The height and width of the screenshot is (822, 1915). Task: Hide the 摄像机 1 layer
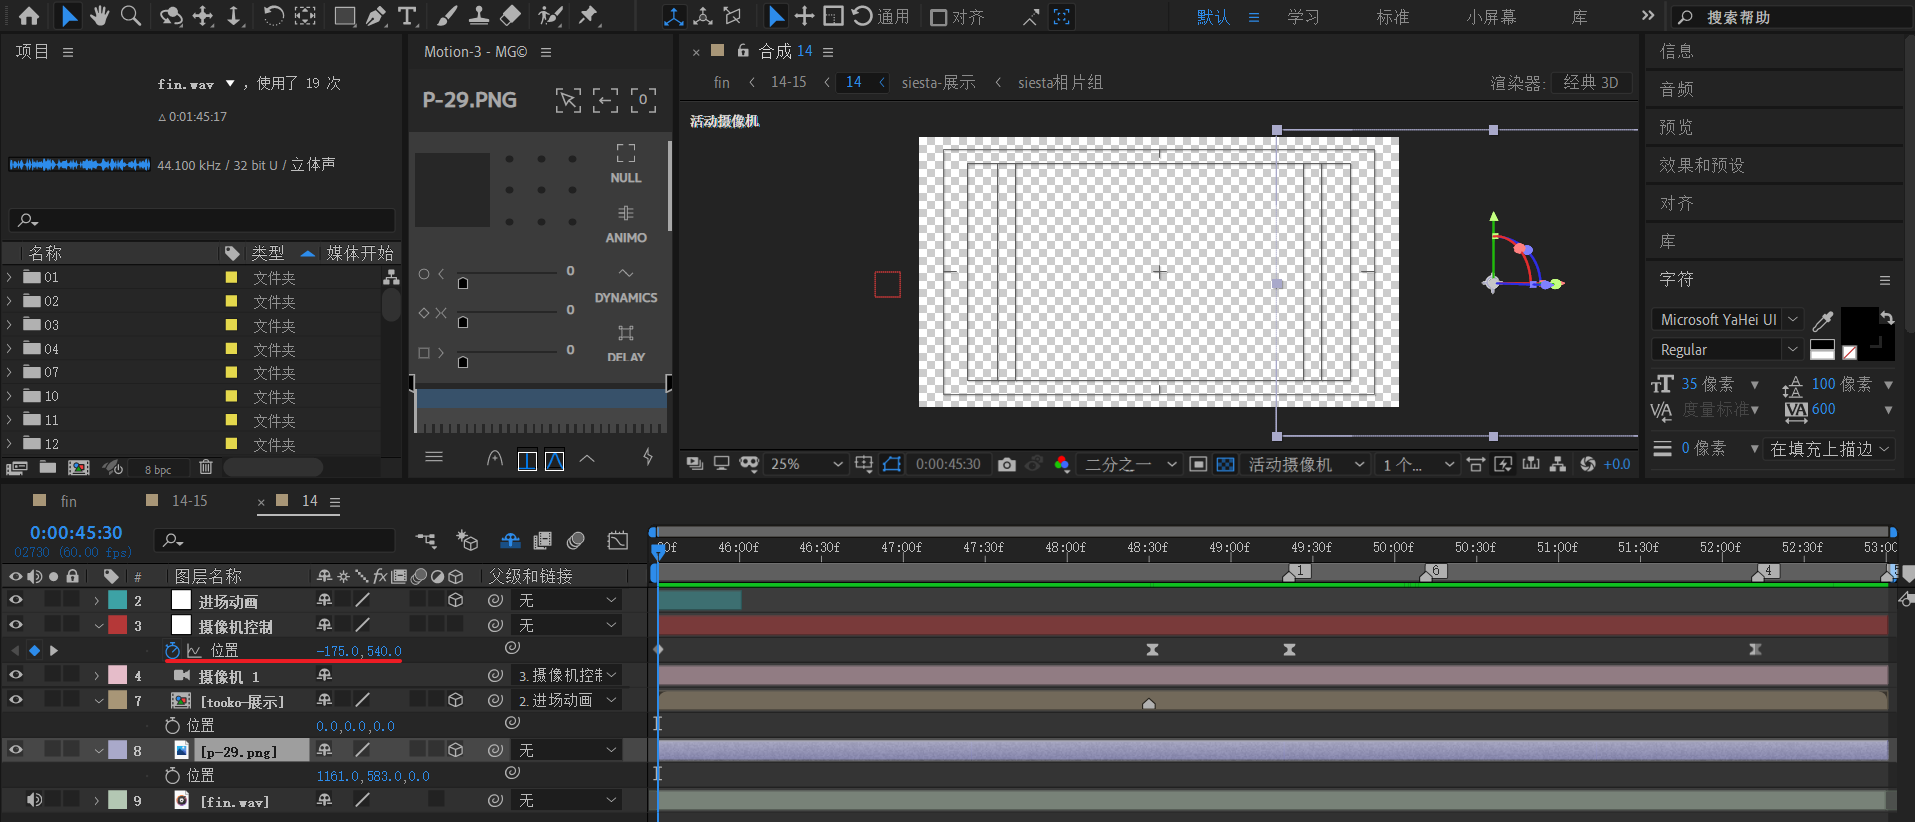coord(16,675)
